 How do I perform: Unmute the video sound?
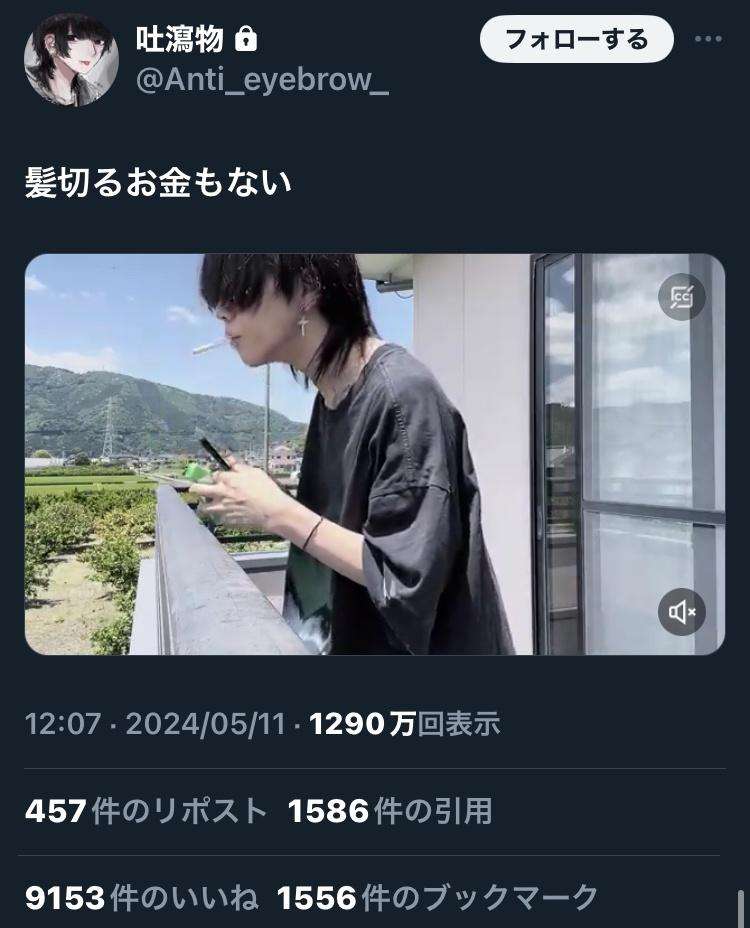pyautogui.click(x=681, y=612)
